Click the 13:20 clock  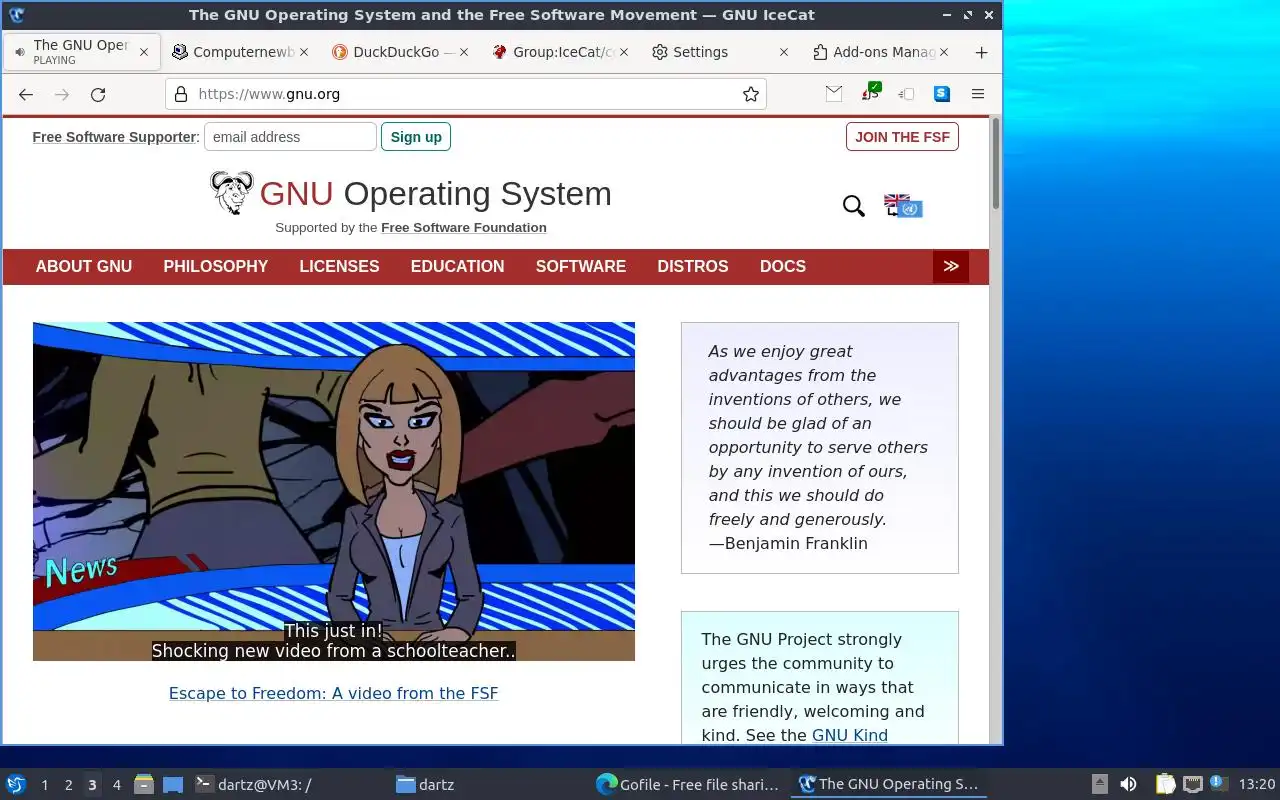click(1257, 785)
